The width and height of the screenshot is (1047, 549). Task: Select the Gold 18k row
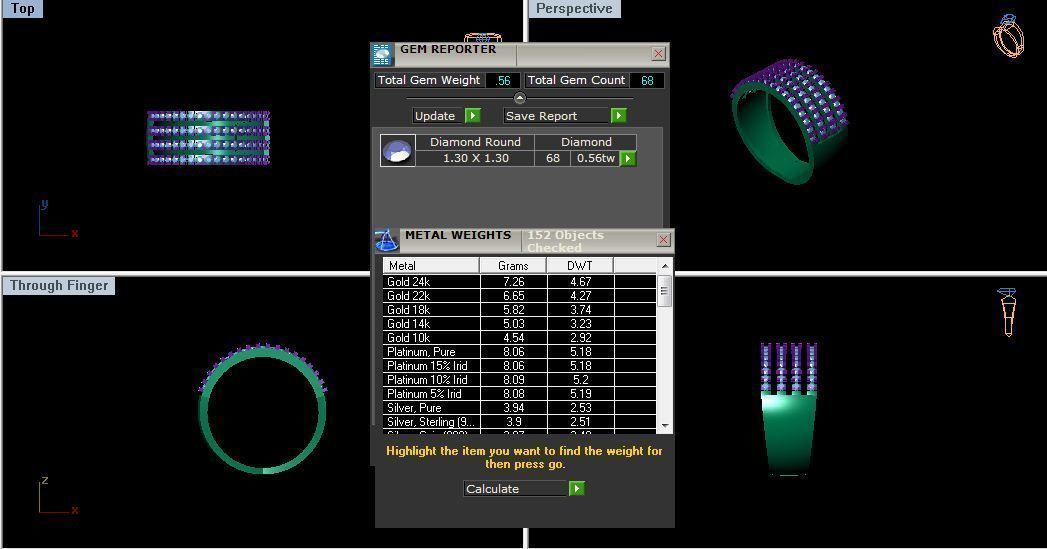click(x=519, y=310)
